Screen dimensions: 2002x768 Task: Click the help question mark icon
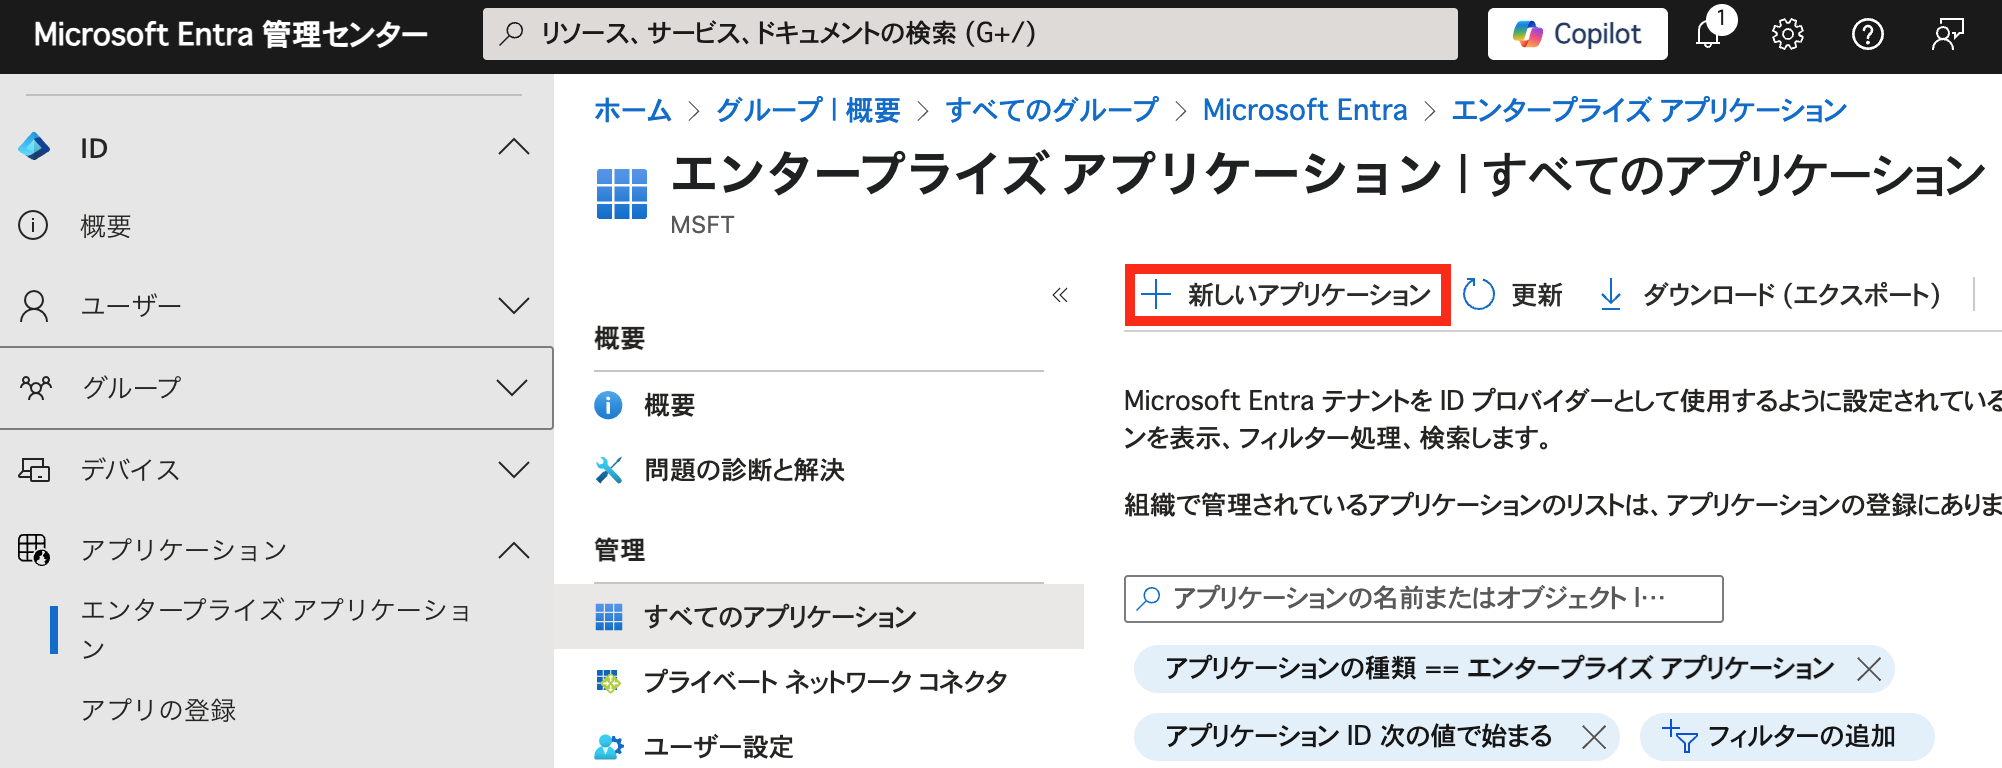point(1868,34)
